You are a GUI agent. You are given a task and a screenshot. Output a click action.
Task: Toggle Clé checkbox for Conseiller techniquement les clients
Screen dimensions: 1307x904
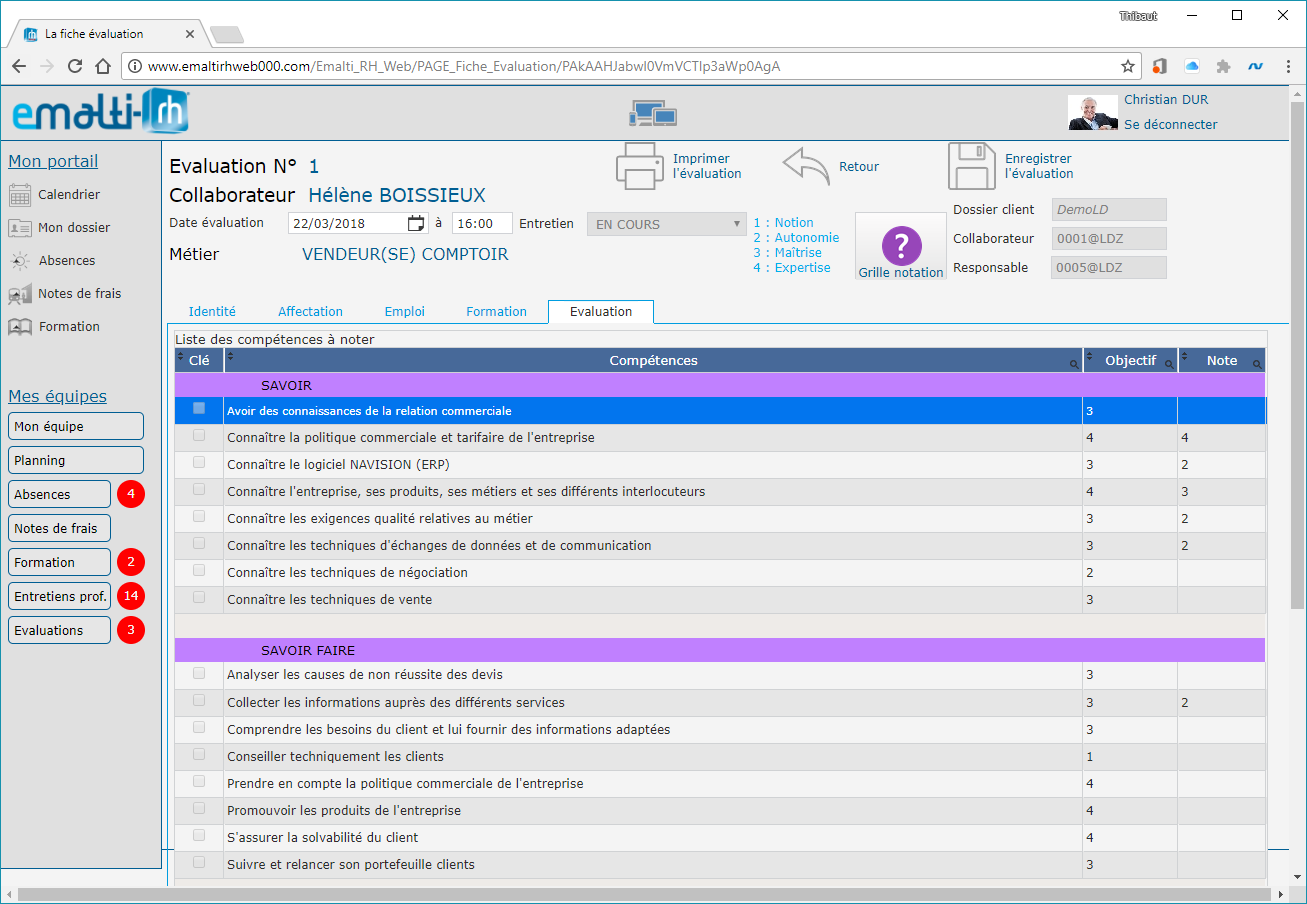click(199, 754)
